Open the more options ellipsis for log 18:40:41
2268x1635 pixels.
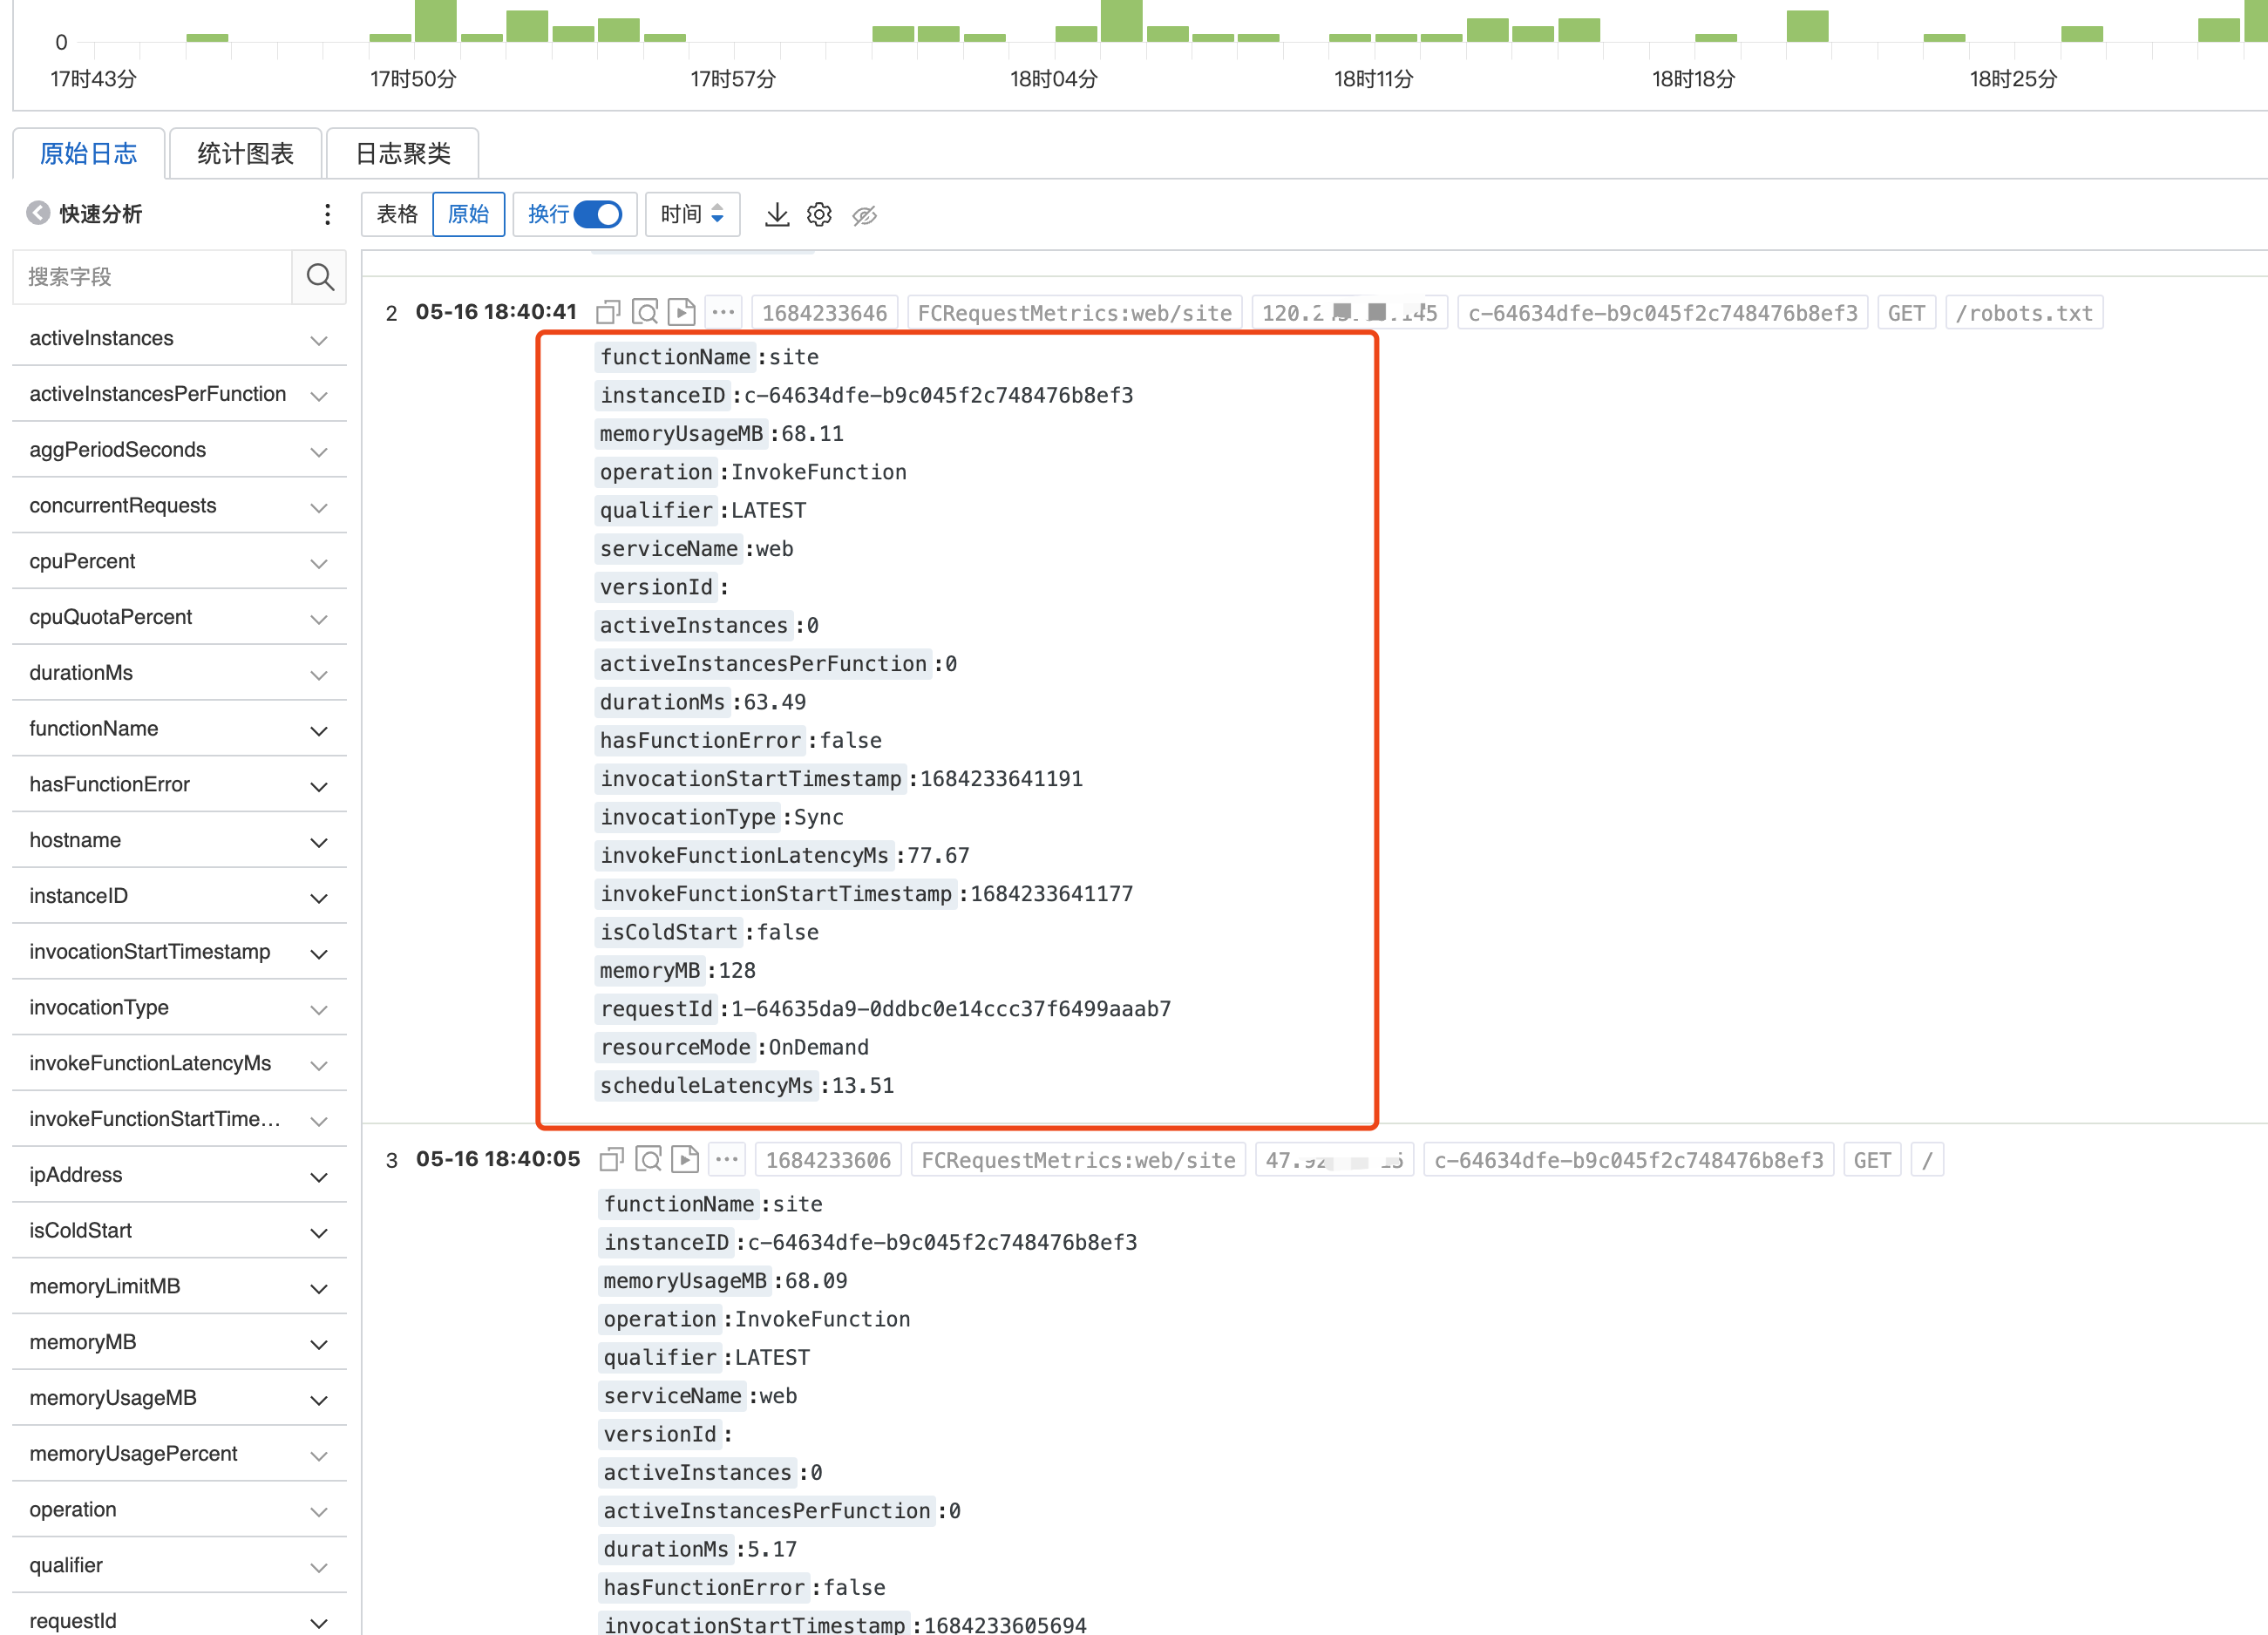pyautogui.click(x=723, y=313)
